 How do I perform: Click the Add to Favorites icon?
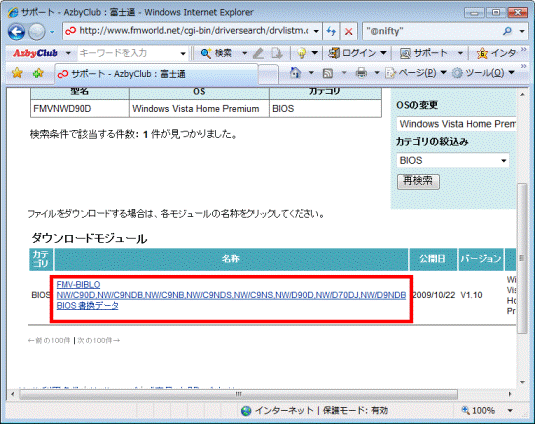(38, 73)
